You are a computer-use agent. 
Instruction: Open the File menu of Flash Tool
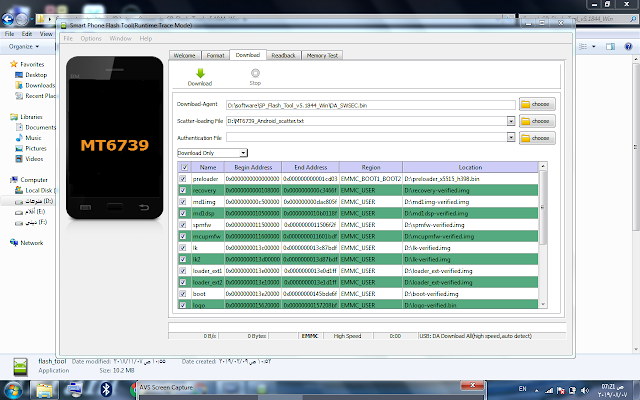pos(68,38)
